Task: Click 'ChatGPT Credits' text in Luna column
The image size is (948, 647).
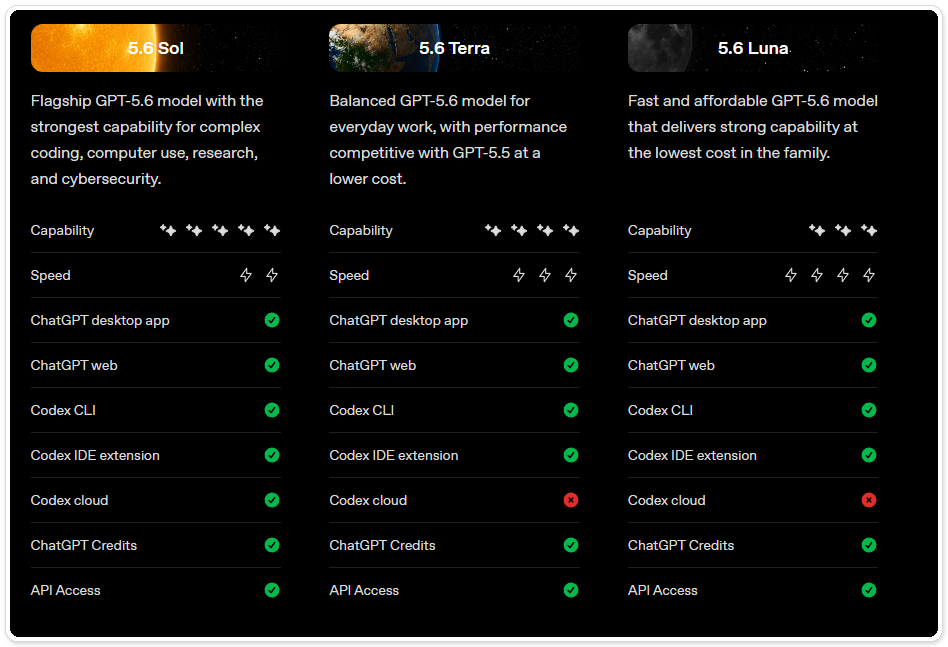Action: click(681, 545)
